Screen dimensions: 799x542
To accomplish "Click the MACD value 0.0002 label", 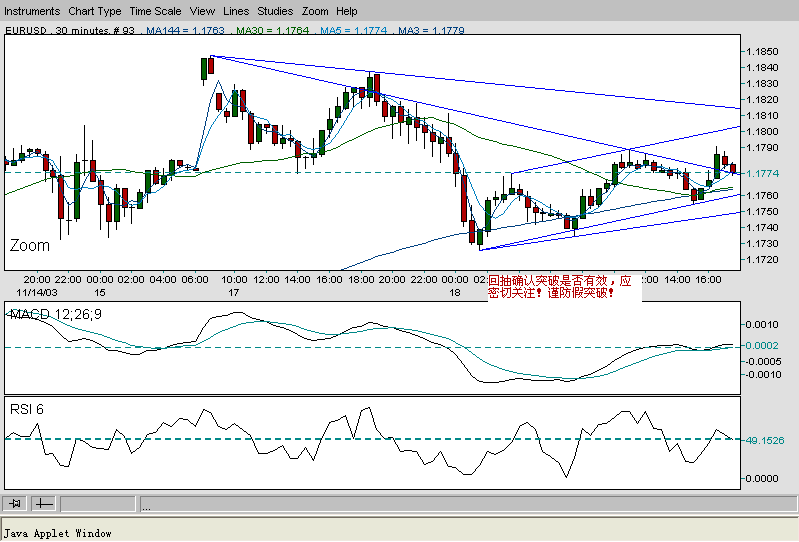I will click(x=762, y=346).
